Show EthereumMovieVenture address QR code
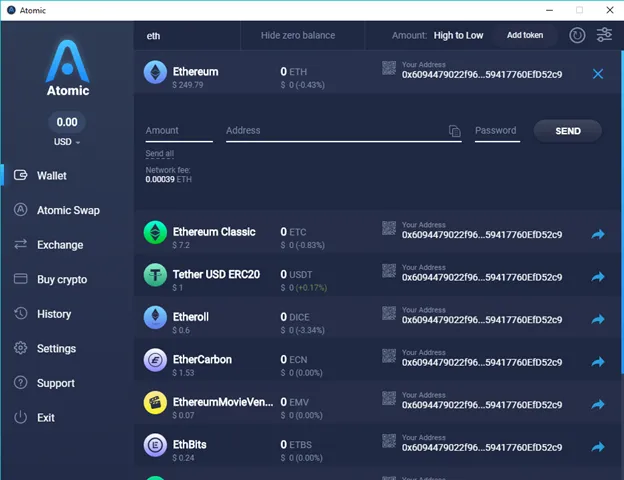 click(x=389, y=398)
